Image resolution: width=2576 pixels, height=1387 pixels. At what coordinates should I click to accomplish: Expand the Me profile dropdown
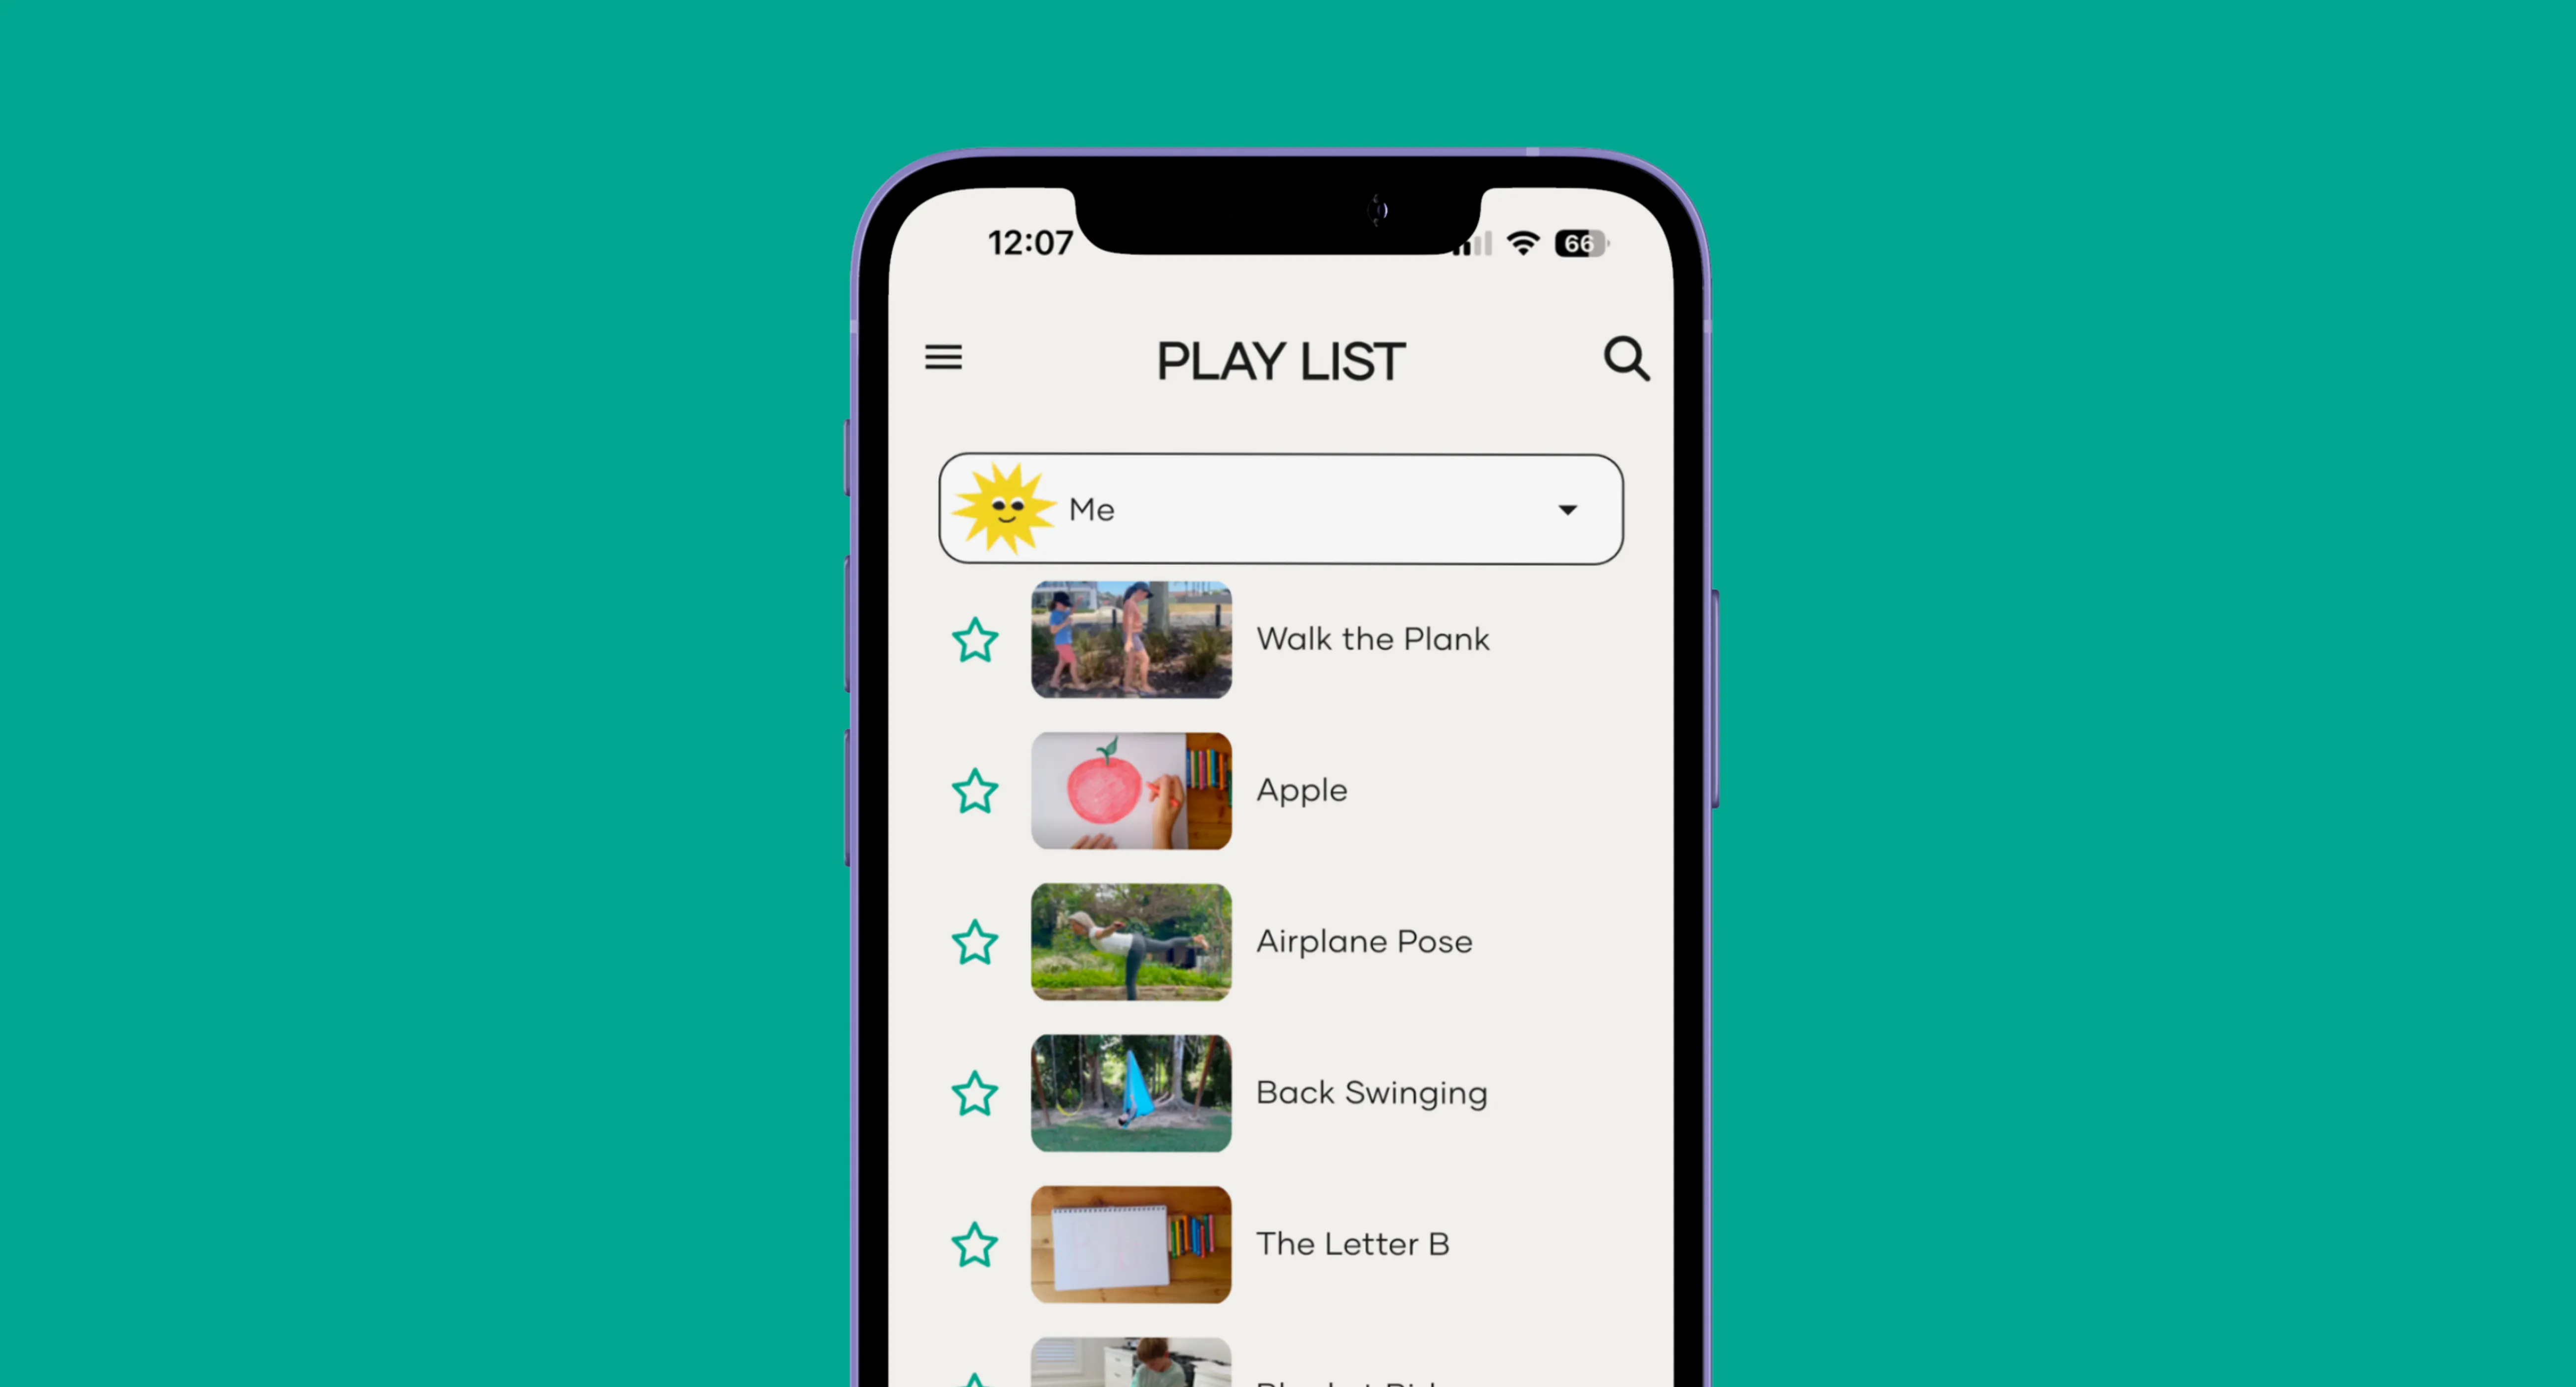(1565, 507)
